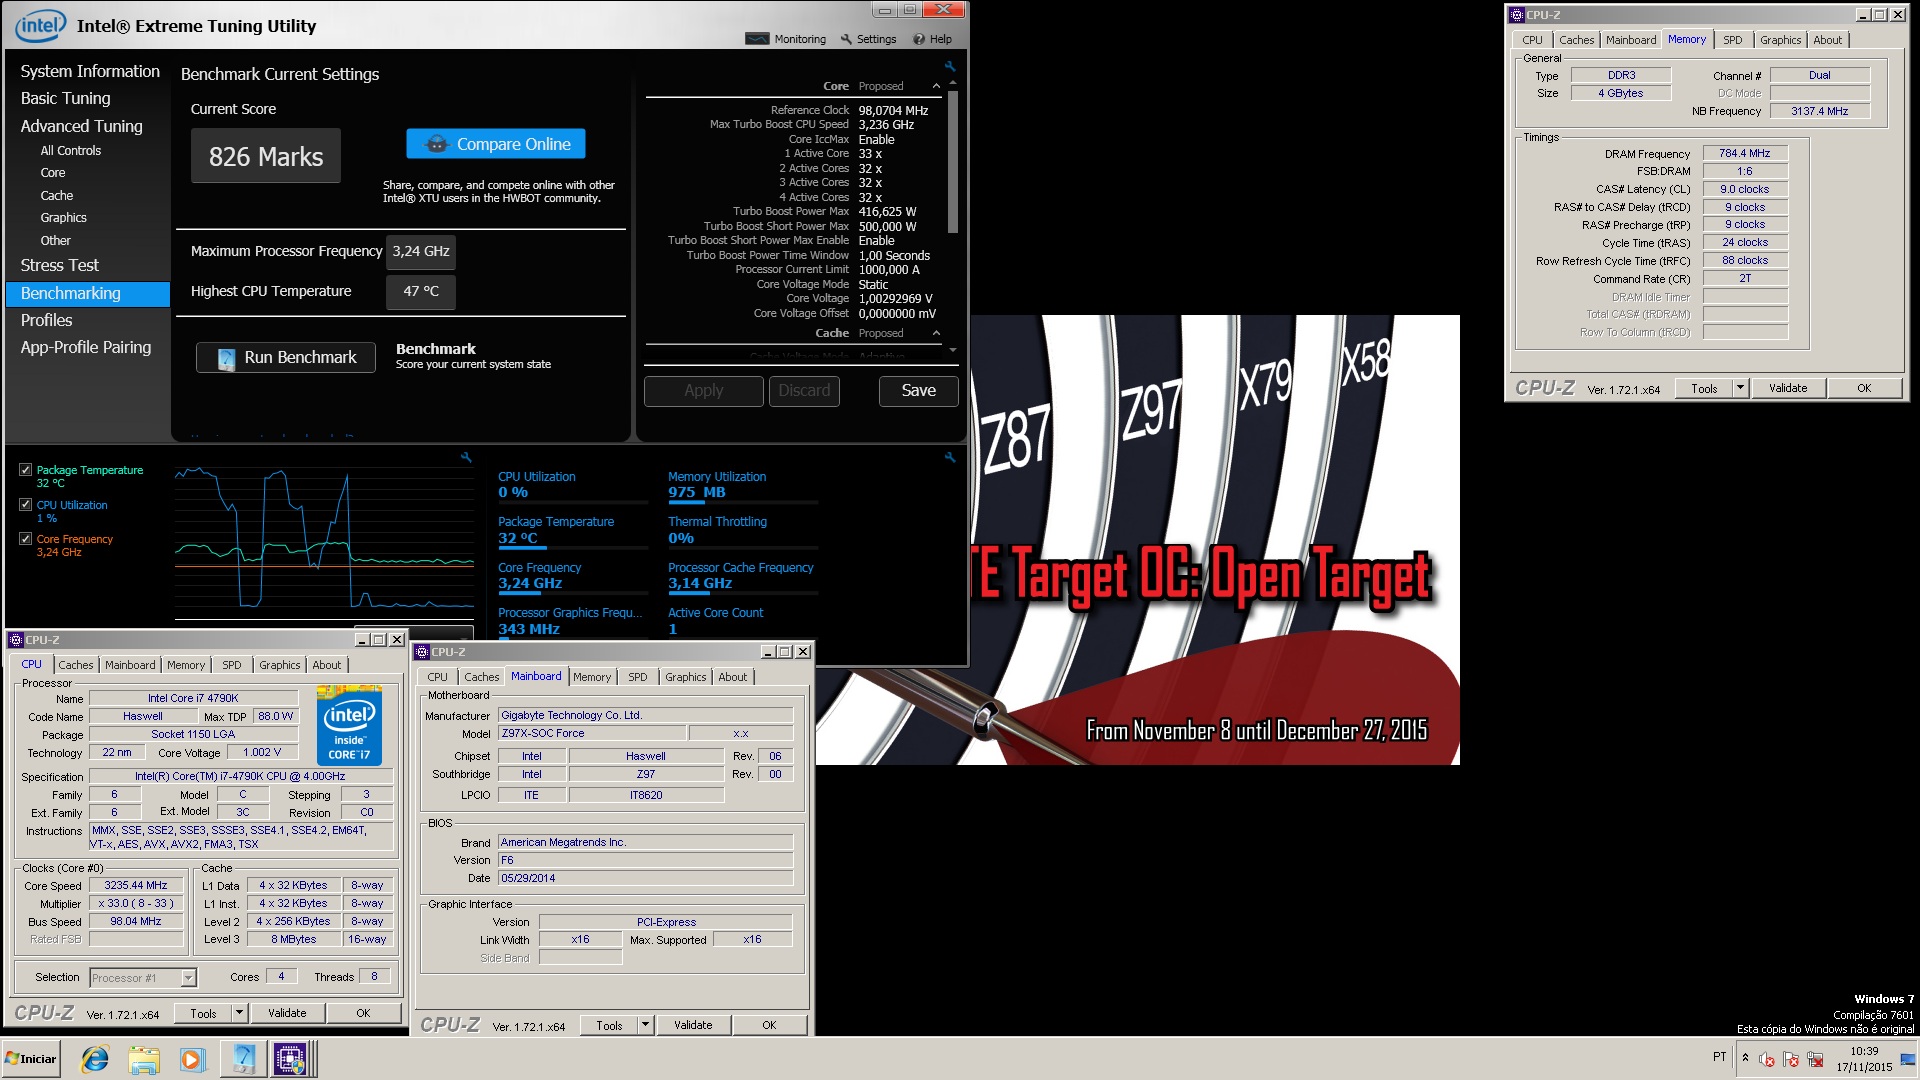Open the Iniciar start menu
The width and height of the screenshot is (1920, 1080).
(31, 1059)
